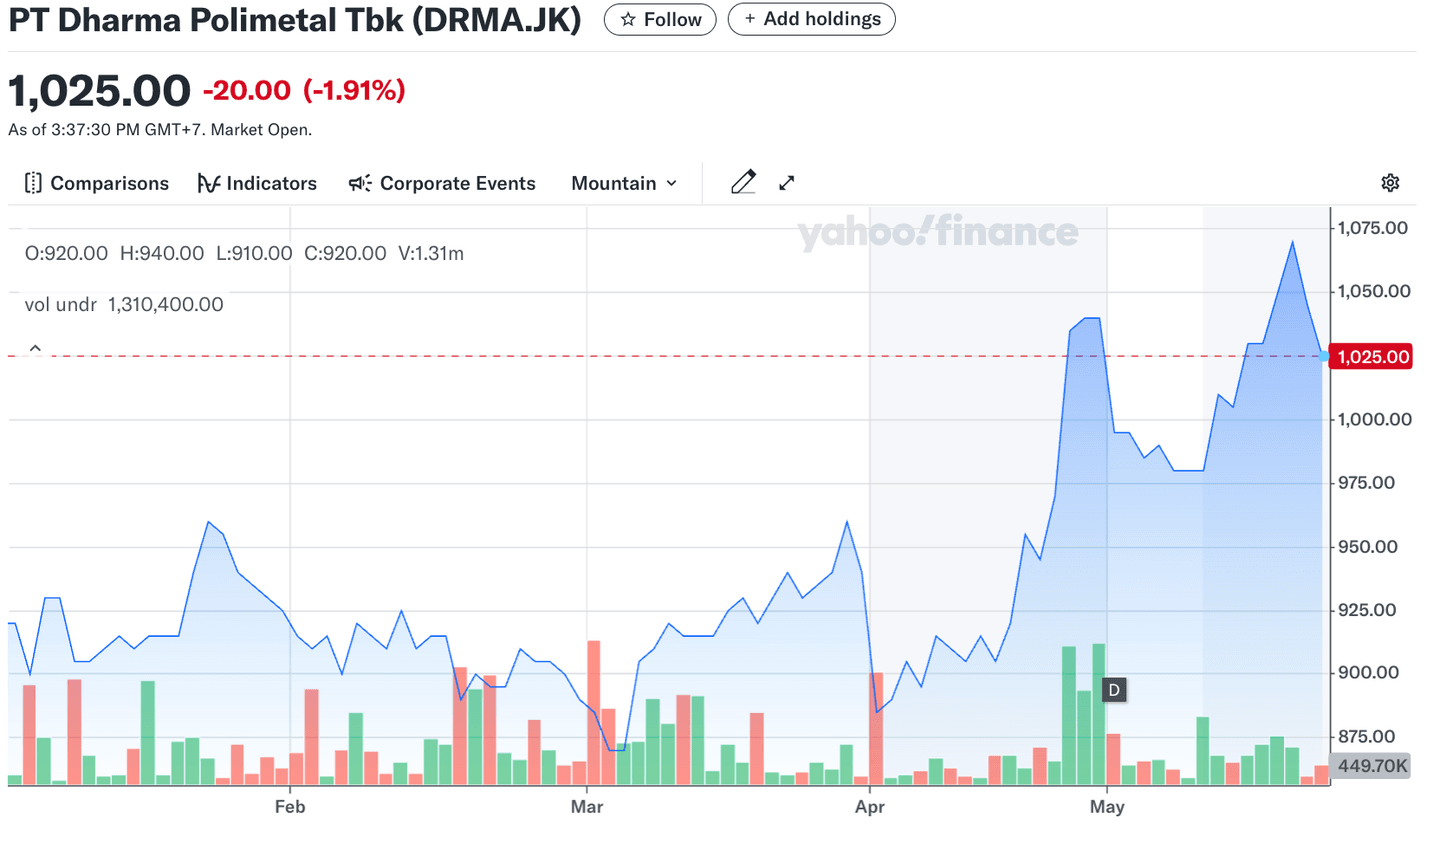The image size is (1440, 844).
Task: Select the drawing pencil tool
Action: click(x=743, y=182)
